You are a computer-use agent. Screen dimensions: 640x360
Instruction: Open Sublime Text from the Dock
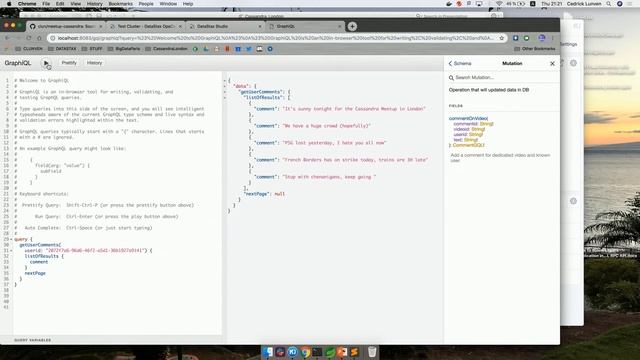[x=354, y=352]
